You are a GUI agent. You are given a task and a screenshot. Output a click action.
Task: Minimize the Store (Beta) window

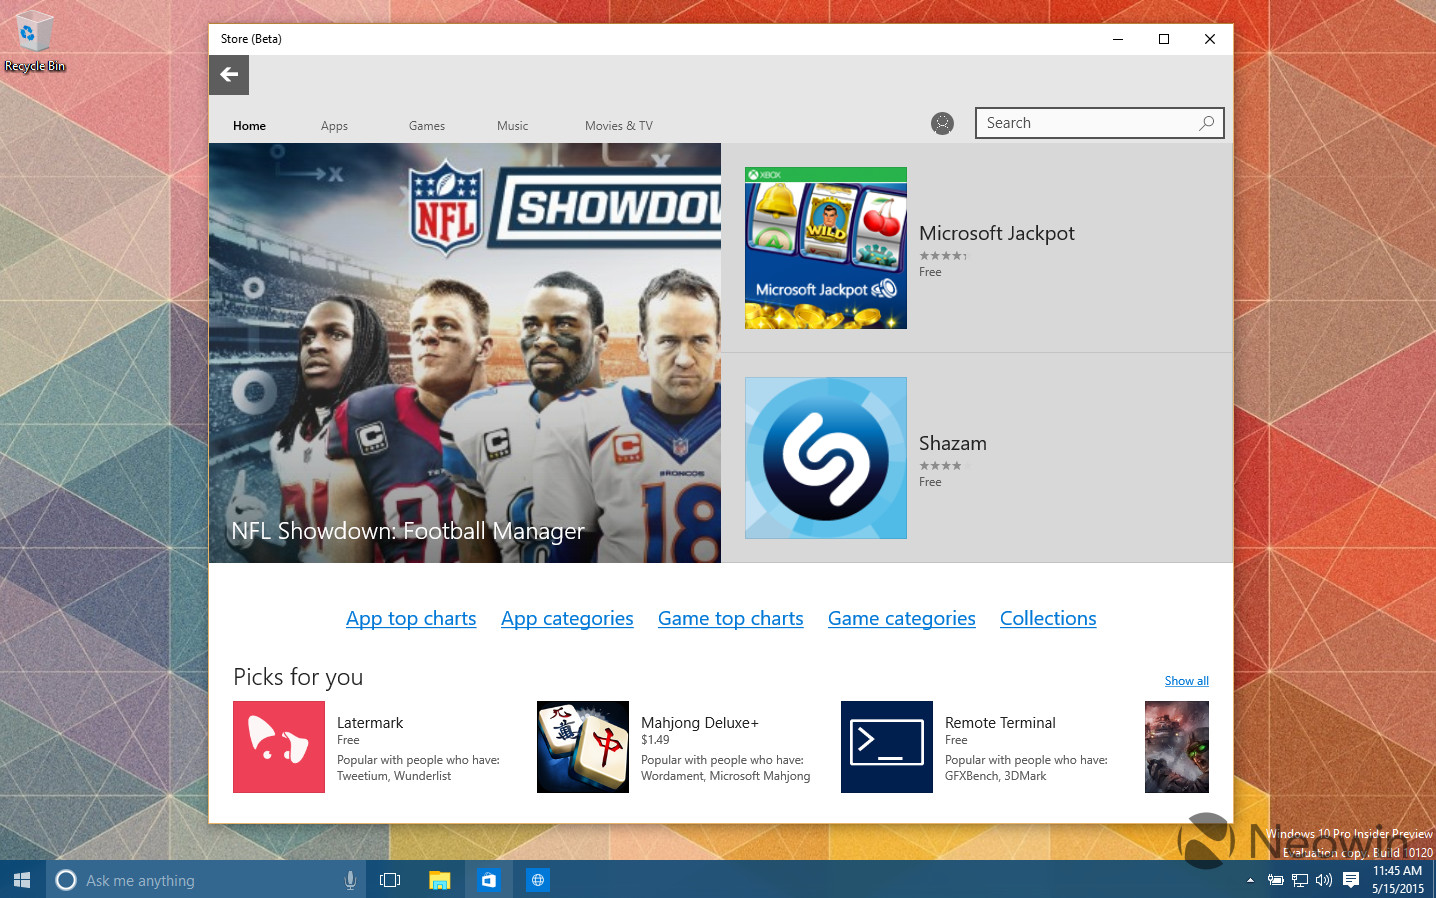coord(1118,39)
